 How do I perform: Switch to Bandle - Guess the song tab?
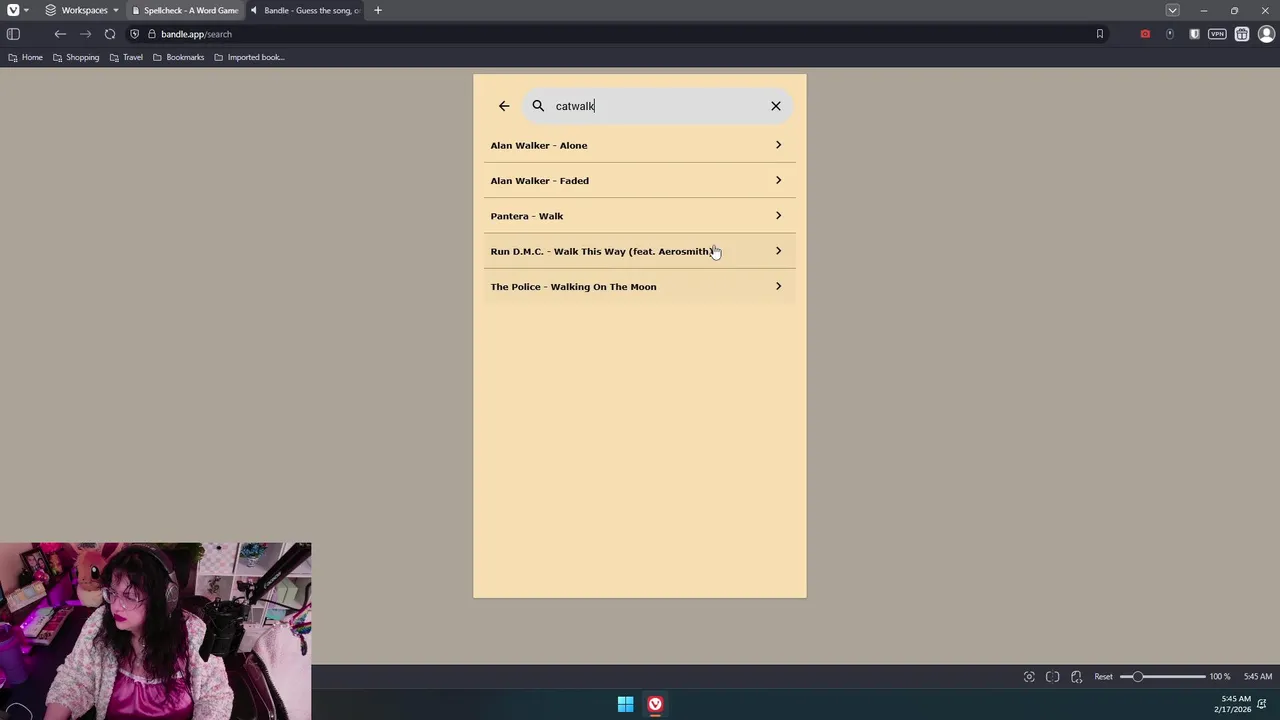coord(306,10)
